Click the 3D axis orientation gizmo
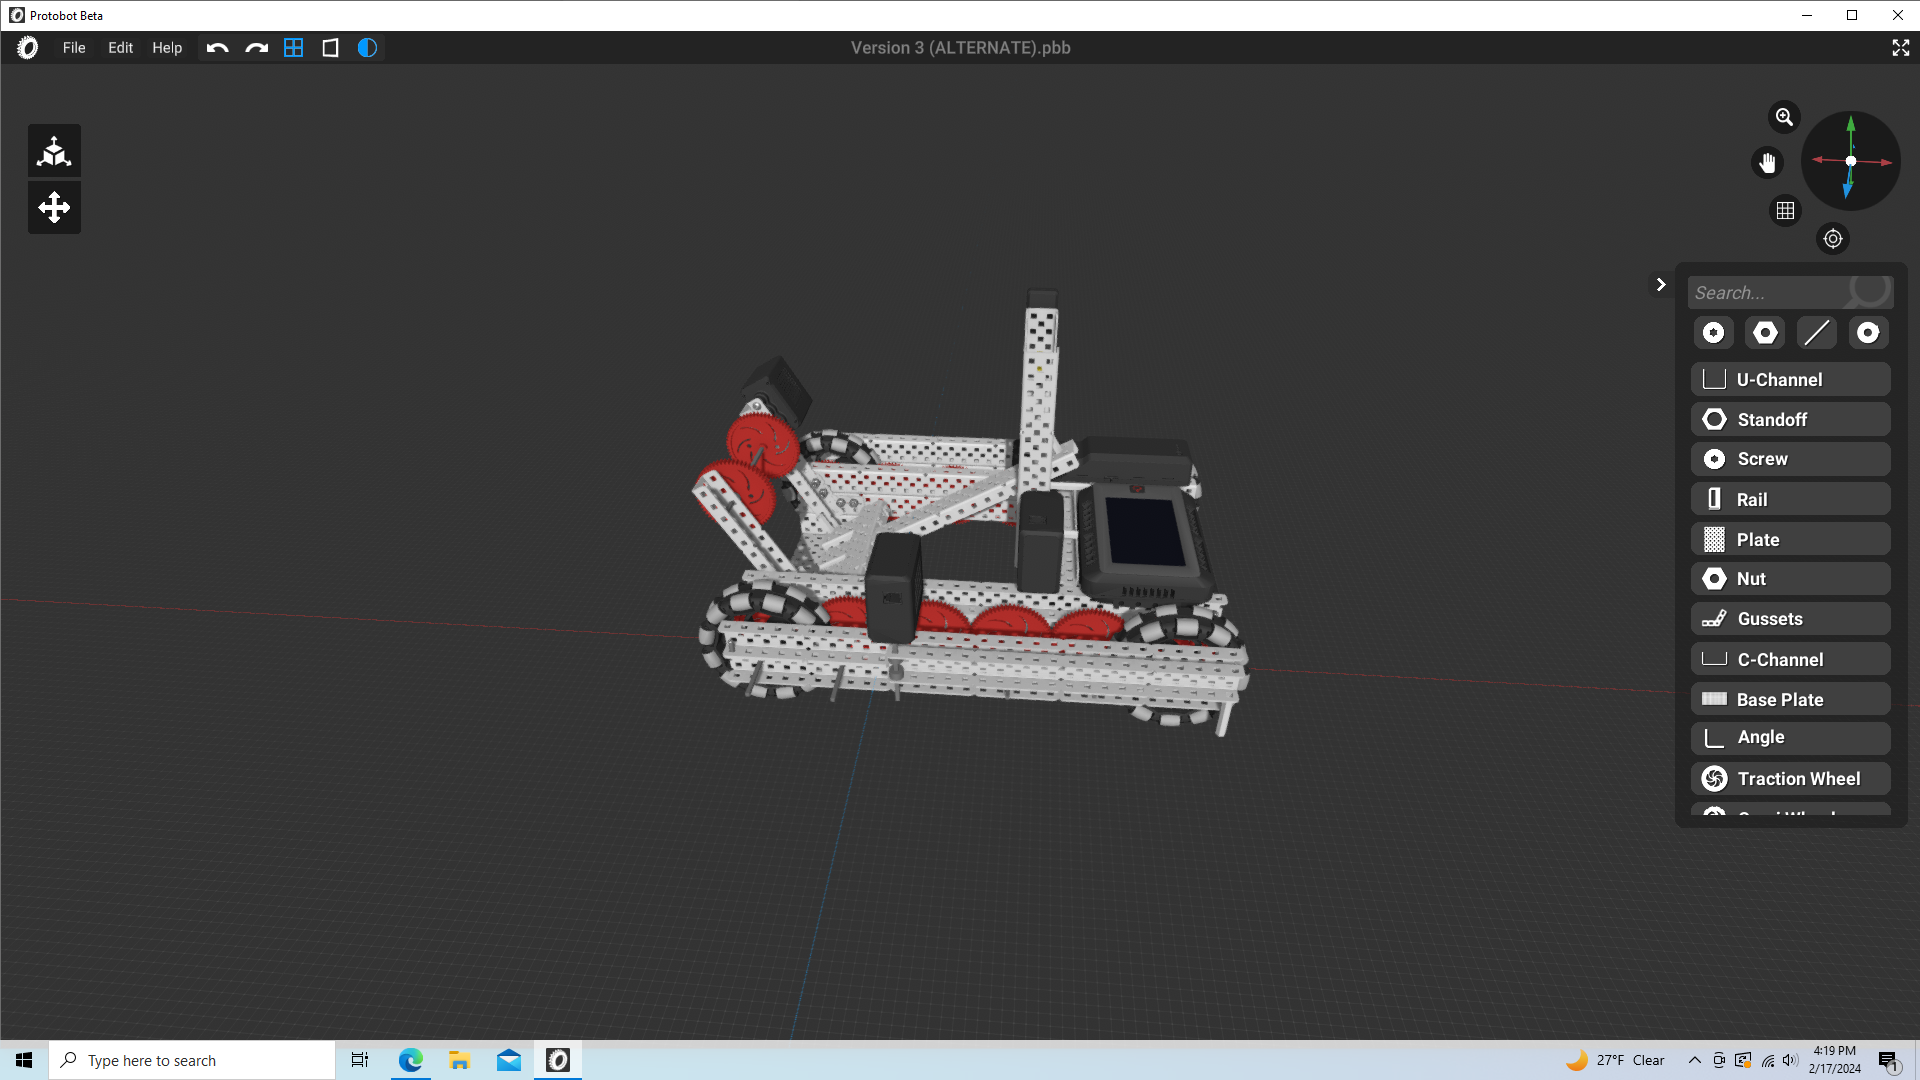This screenshot has width=1920, height=1080. pos(1850,161)
